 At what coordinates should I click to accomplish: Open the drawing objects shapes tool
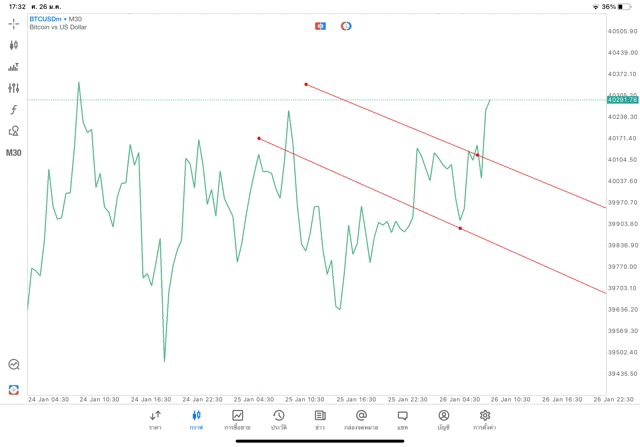14,131
